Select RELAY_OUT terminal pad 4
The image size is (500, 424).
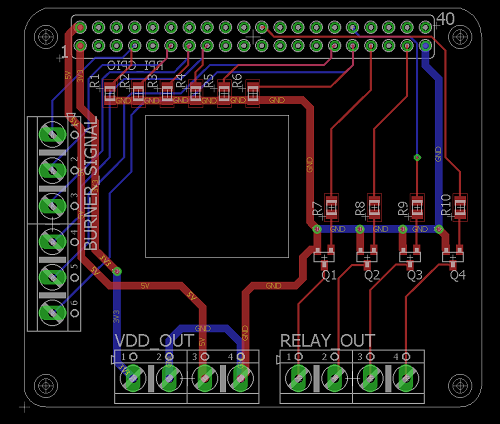[406, 378]
